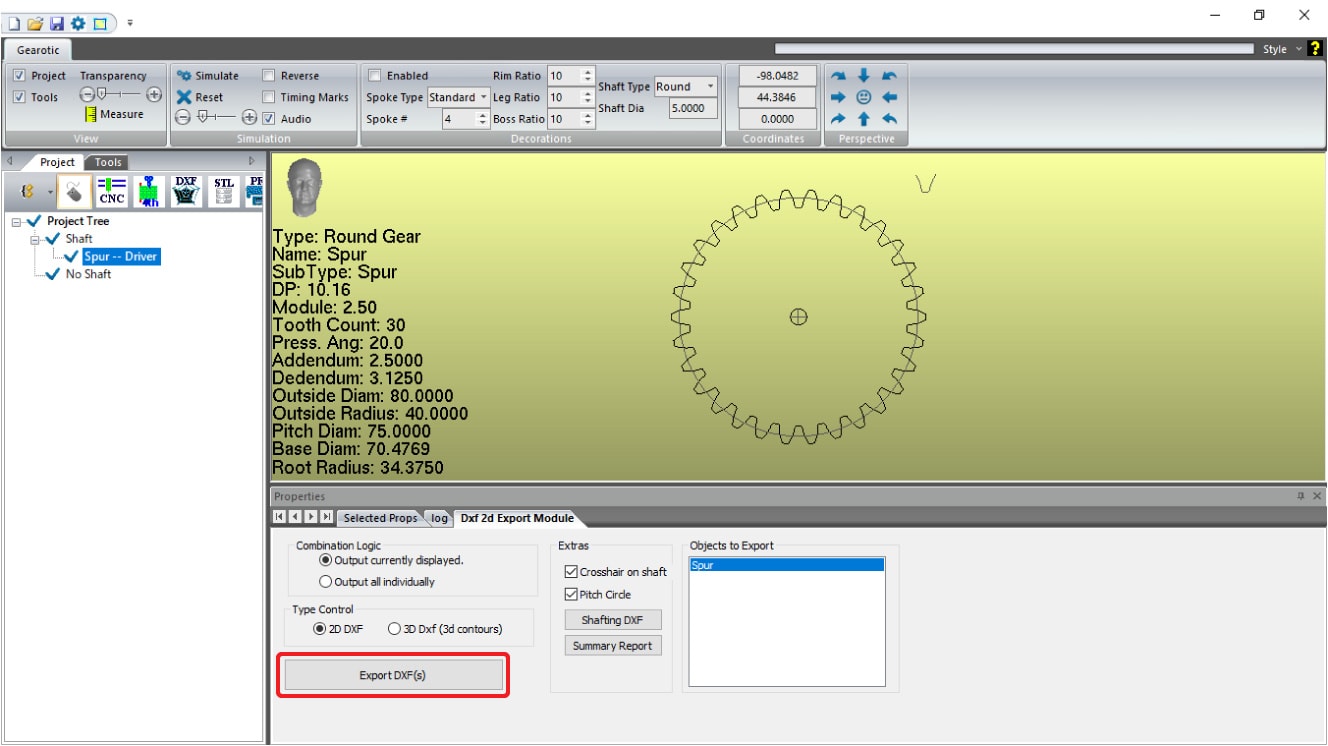Uncheck the Pitch Circle checkbox
The height and width of the screenshot is (746, 1328).
tap(572, 595)
